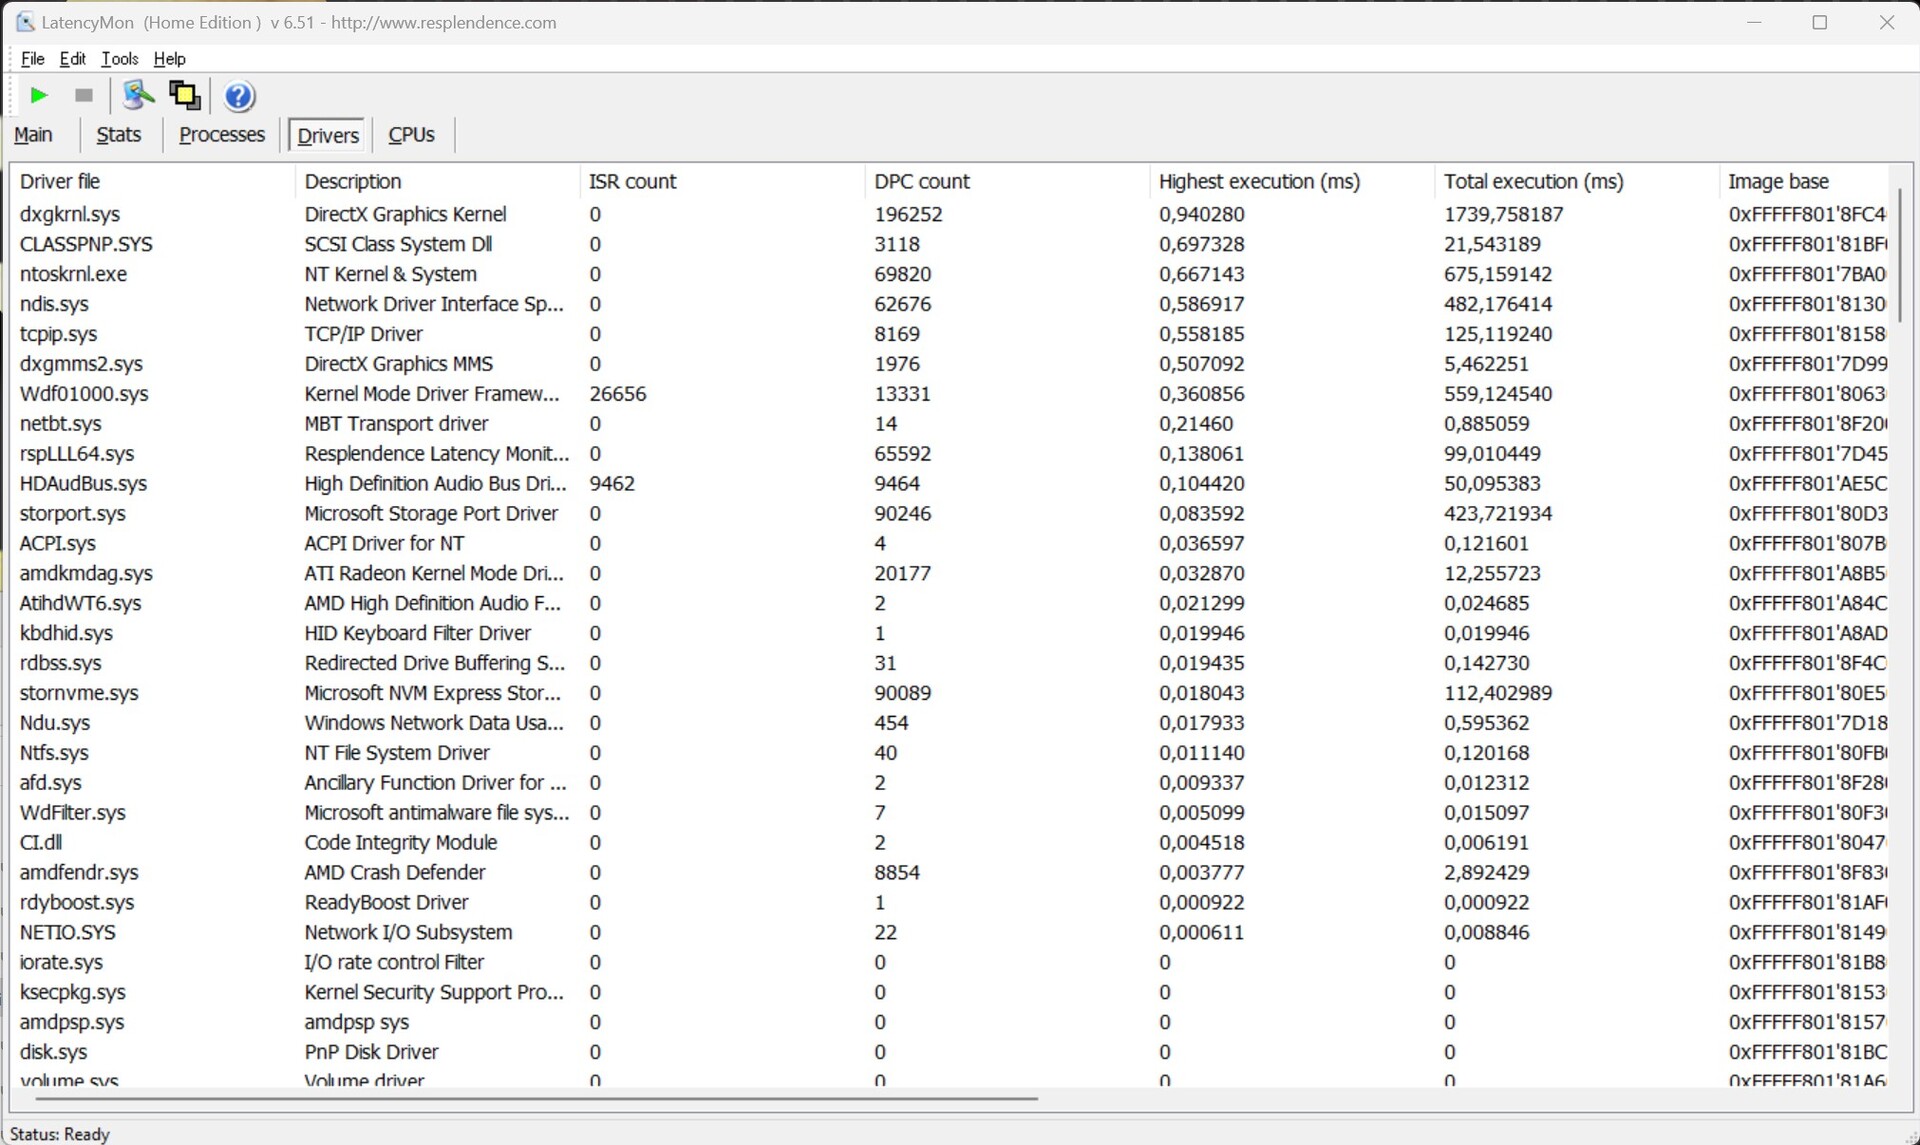Sort by Highest execution (ms) header

click(1258, 182)
